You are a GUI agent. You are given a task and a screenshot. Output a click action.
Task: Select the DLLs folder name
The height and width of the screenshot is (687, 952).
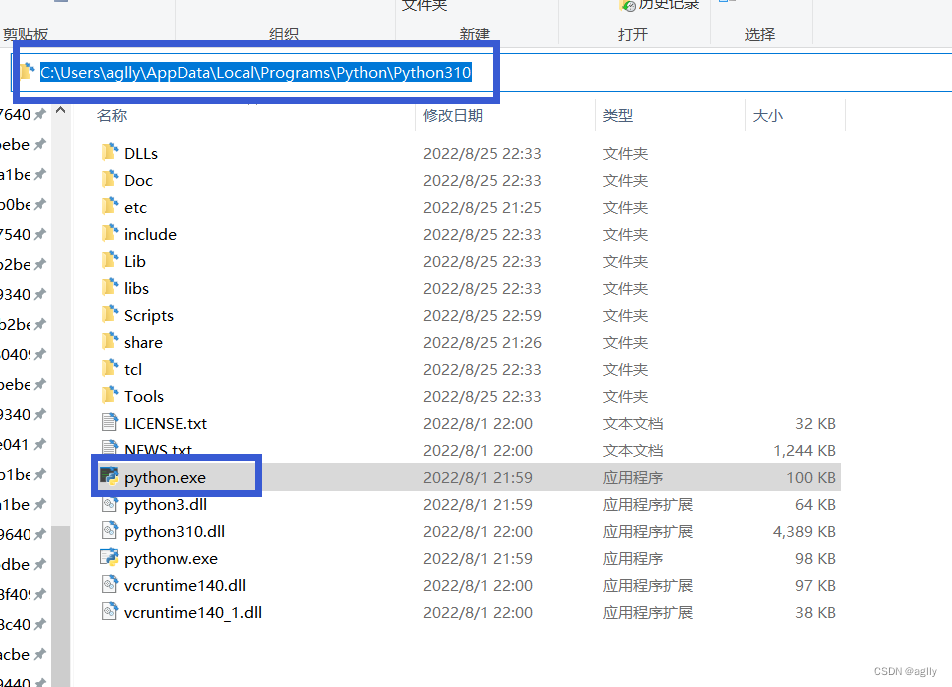tap(141, 154)
